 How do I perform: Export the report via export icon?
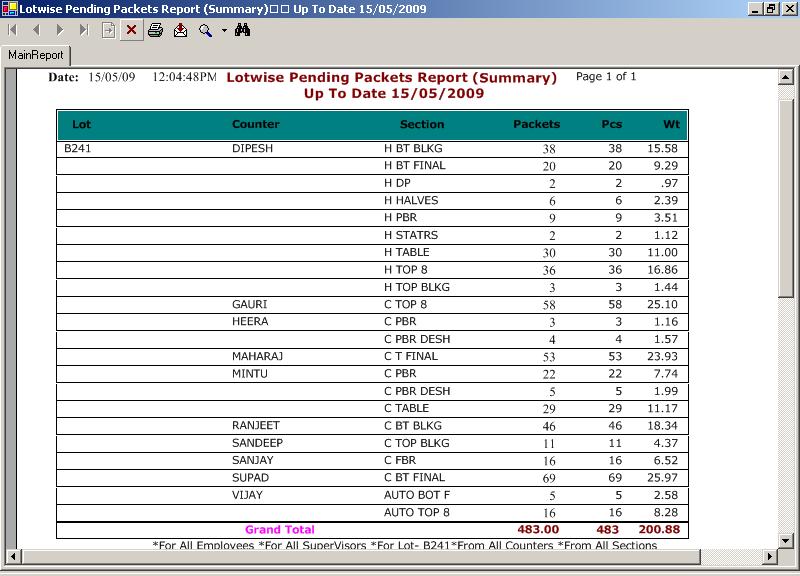click(x=180, y=31)
